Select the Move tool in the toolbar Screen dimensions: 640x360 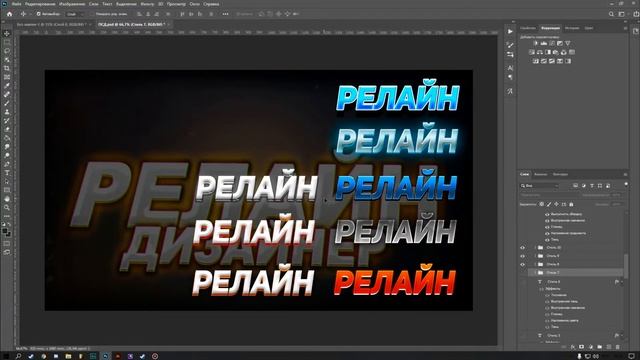(7, 33)
